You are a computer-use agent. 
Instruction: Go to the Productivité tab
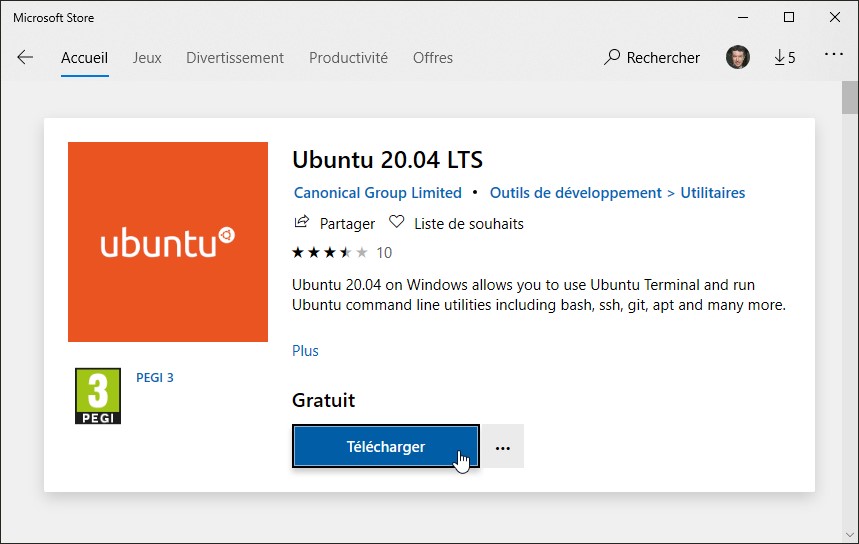pyautogui.click(x=348, y=58)
